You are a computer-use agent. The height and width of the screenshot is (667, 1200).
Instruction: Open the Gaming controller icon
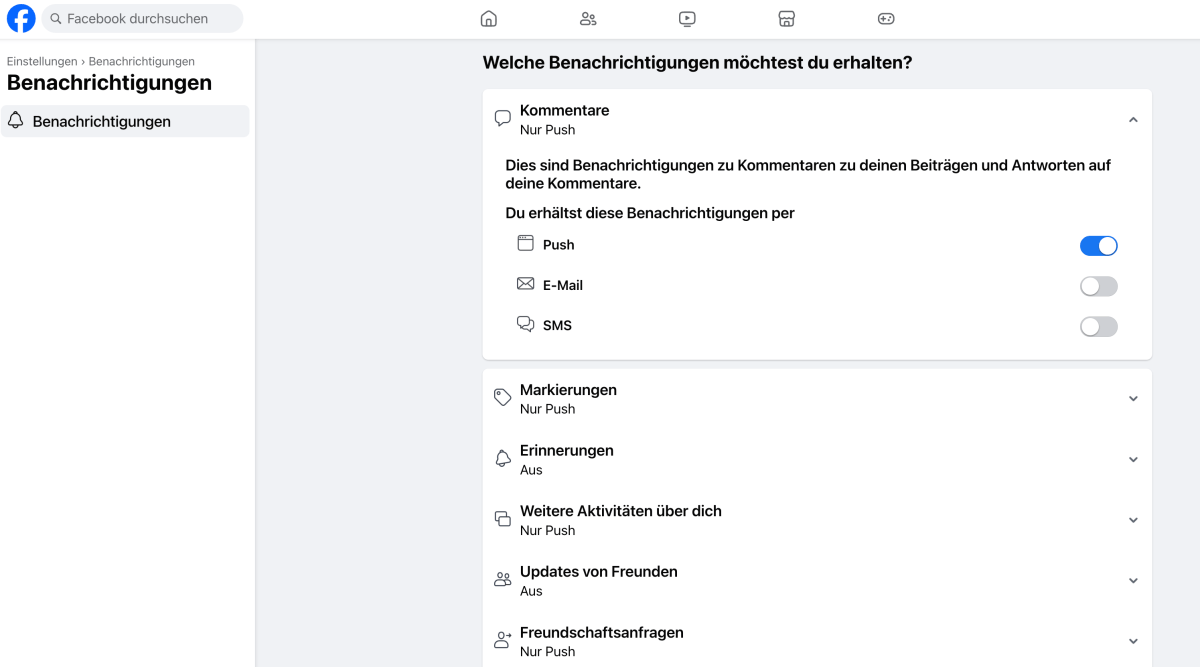[886, 18]
